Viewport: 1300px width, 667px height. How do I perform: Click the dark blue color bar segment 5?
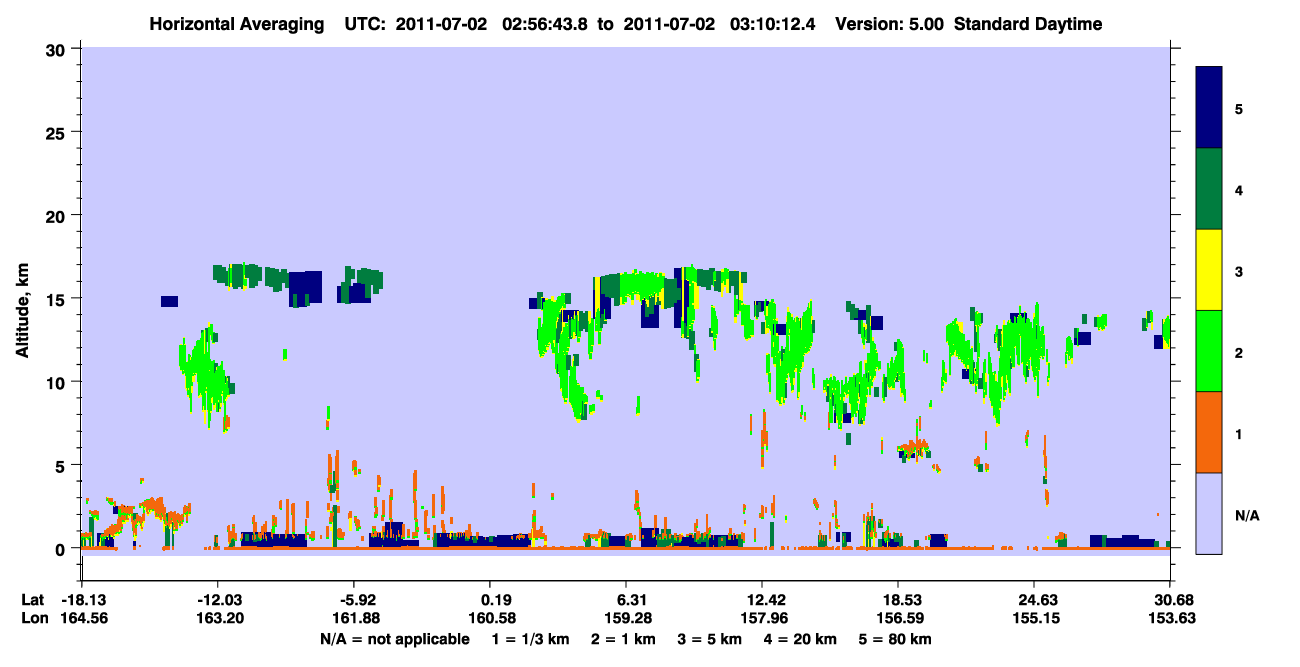coord(1209,108)
